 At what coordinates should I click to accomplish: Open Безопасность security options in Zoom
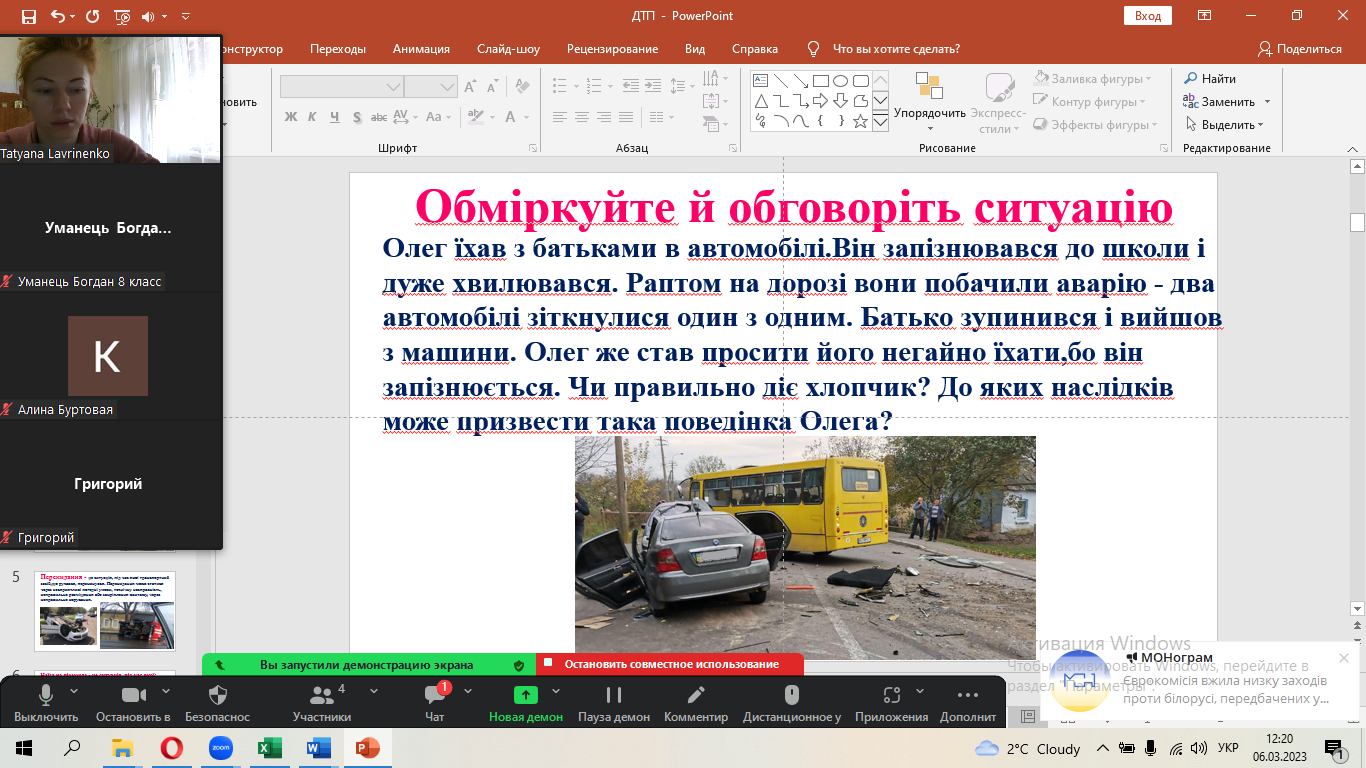pos(218,704)
